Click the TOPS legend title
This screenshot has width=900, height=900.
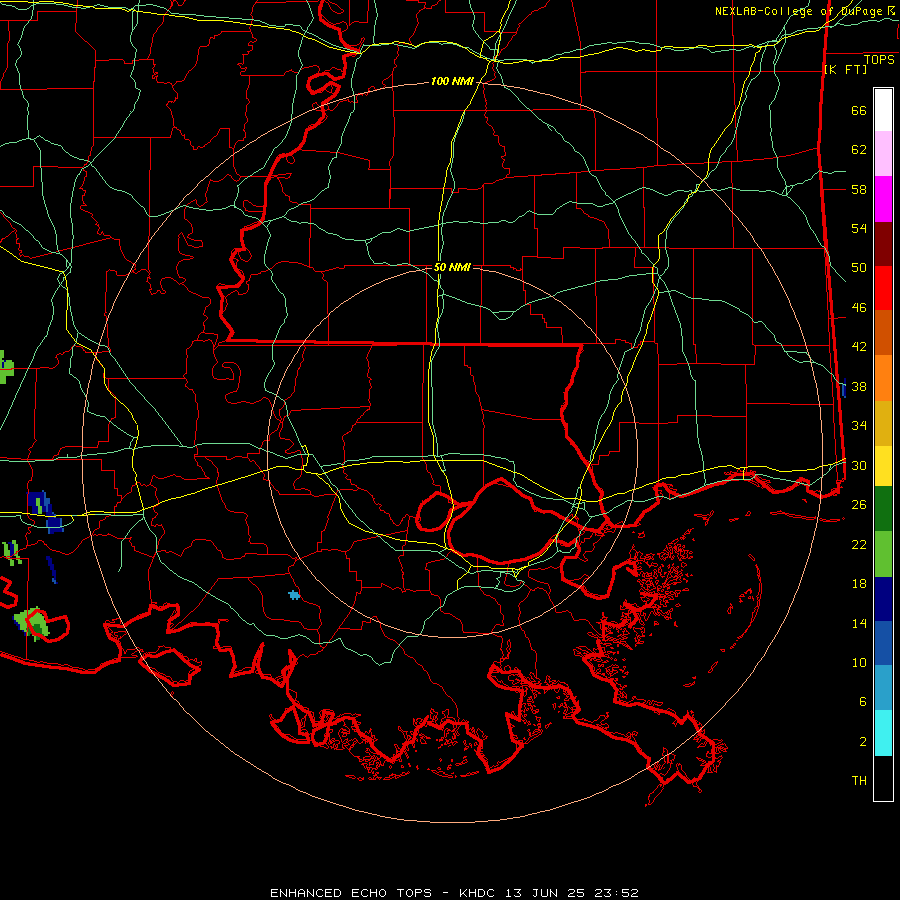pyautogui.click(x=879, y=60)
